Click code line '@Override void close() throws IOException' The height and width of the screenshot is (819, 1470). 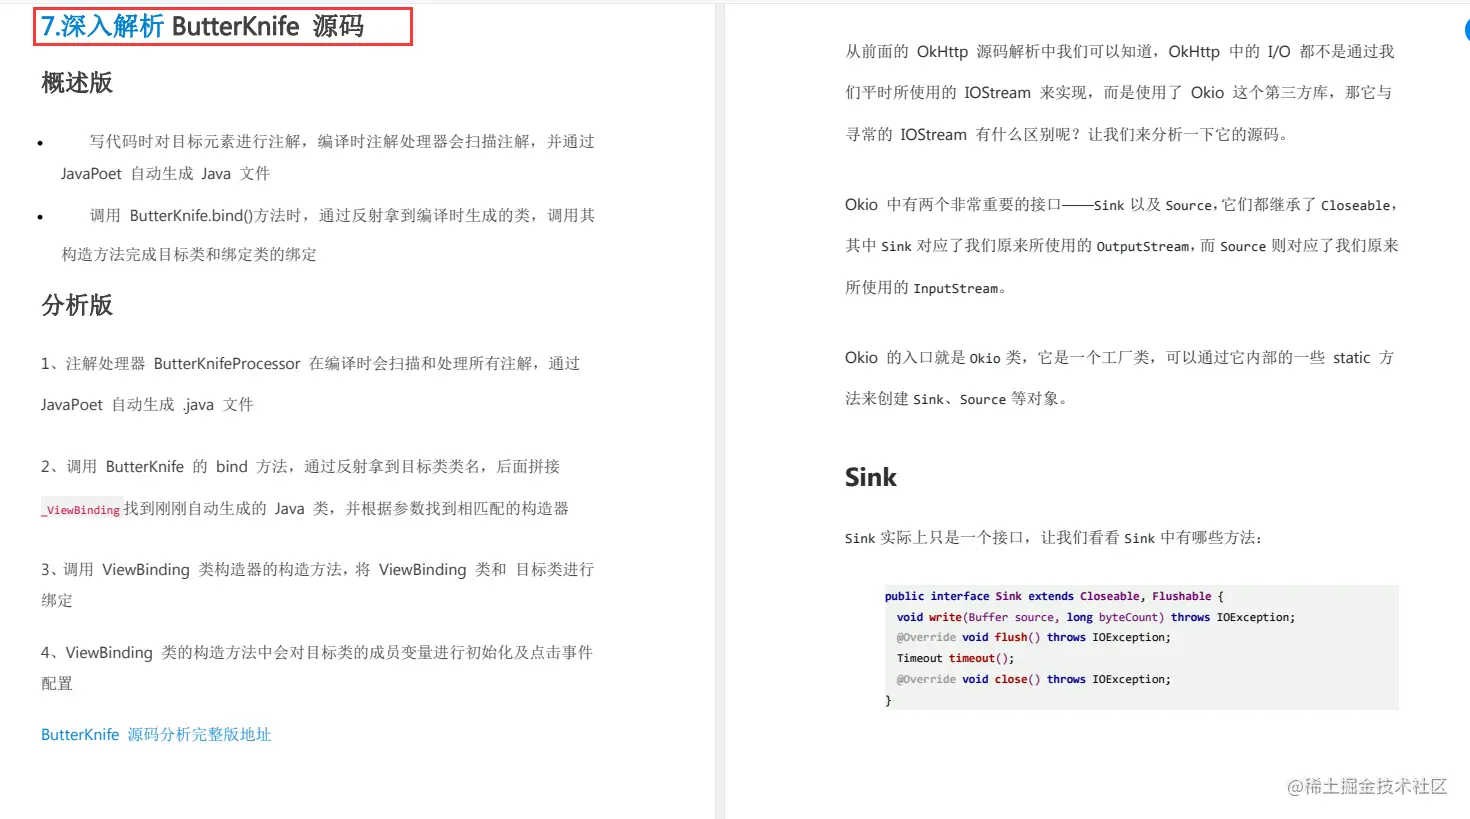point(1034,679)
